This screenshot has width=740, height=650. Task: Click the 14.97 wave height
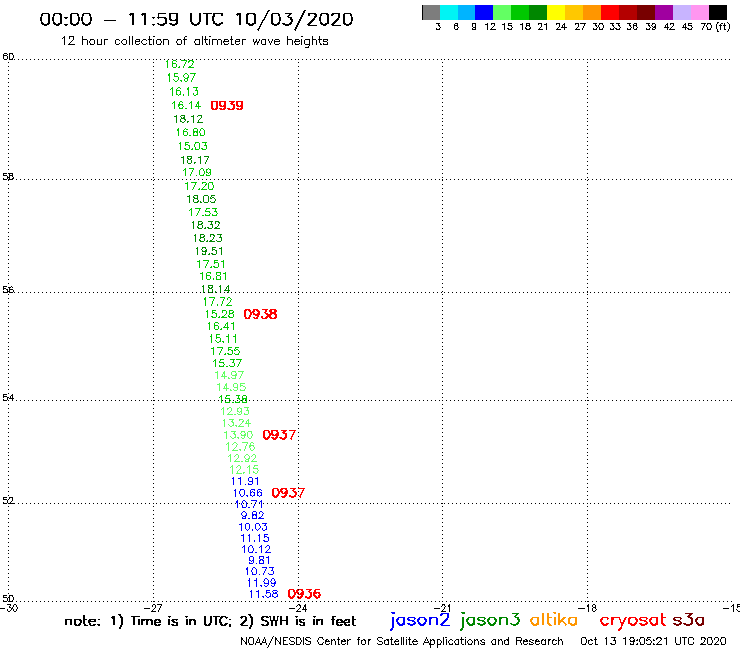coord(229,375)
